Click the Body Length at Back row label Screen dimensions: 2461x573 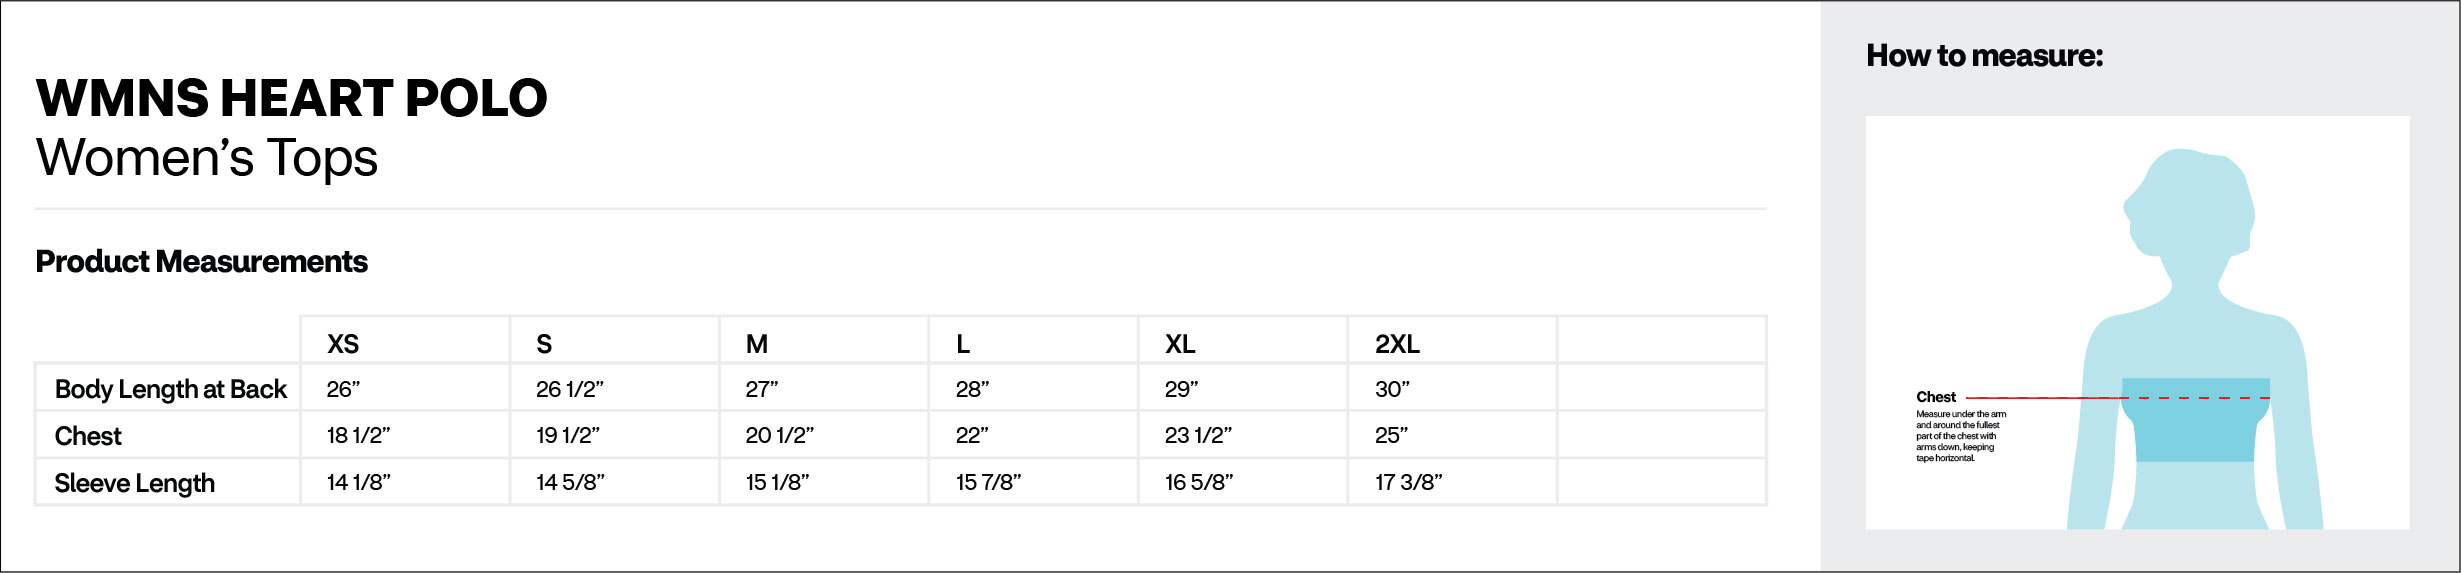pos(171,389)
